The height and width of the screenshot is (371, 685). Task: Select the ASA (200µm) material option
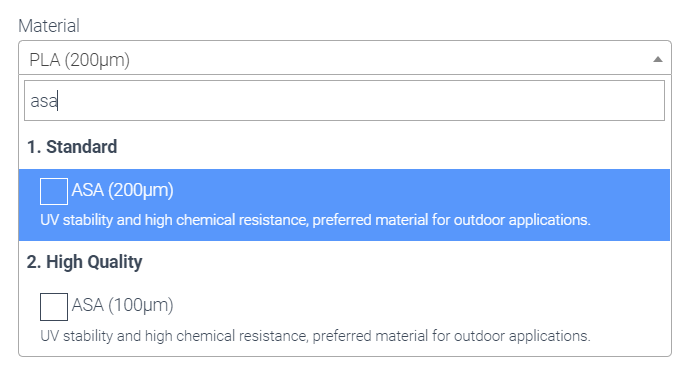(x=344, y=205)
